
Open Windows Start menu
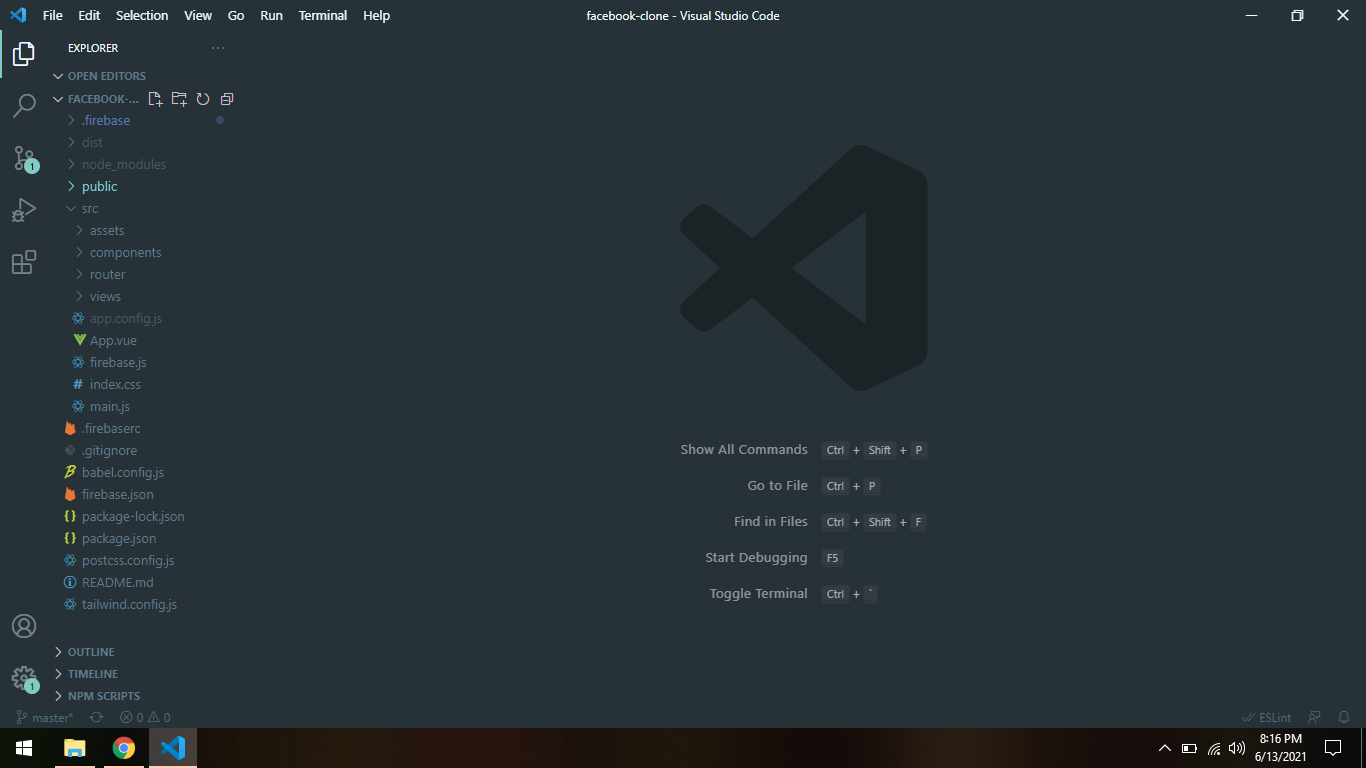24,748
